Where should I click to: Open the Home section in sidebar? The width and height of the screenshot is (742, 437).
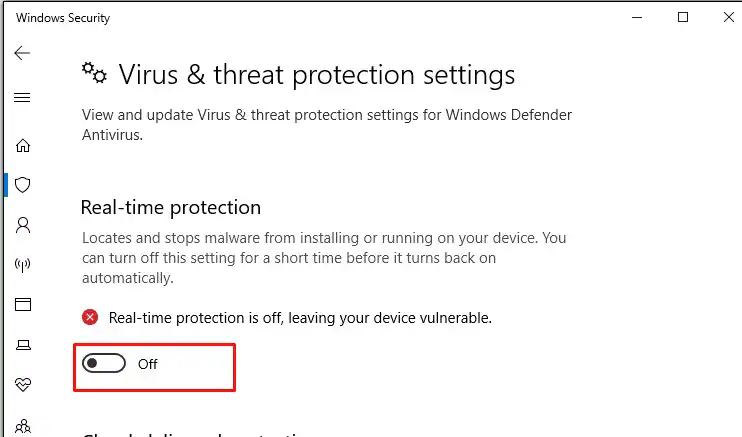(x=22, y=145)
